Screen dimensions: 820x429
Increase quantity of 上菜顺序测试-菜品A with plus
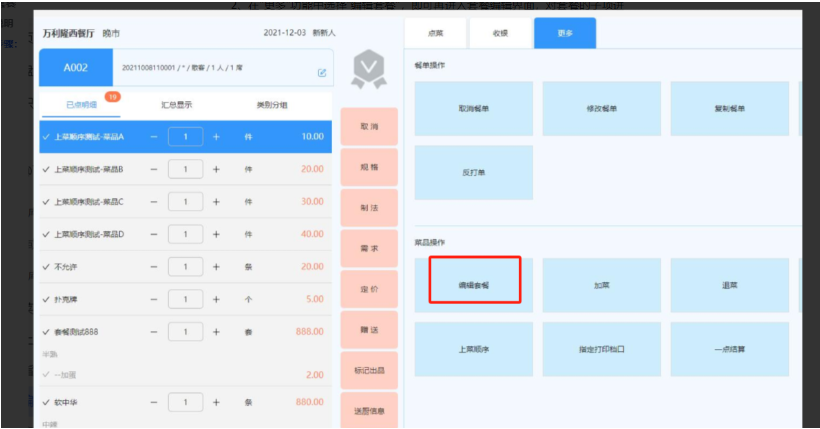click(x=216, y=136)
